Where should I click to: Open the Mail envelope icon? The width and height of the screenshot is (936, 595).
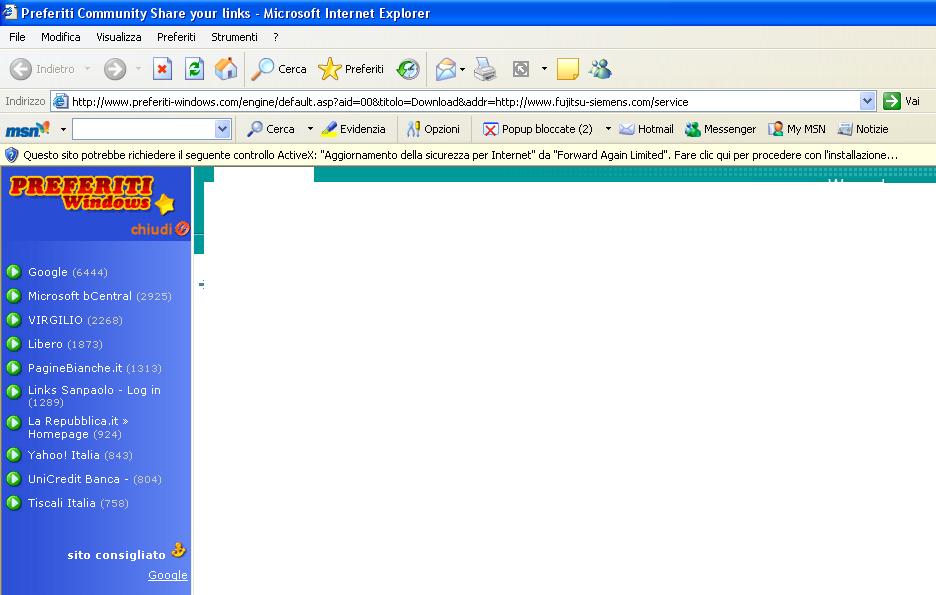pos(445,69)
